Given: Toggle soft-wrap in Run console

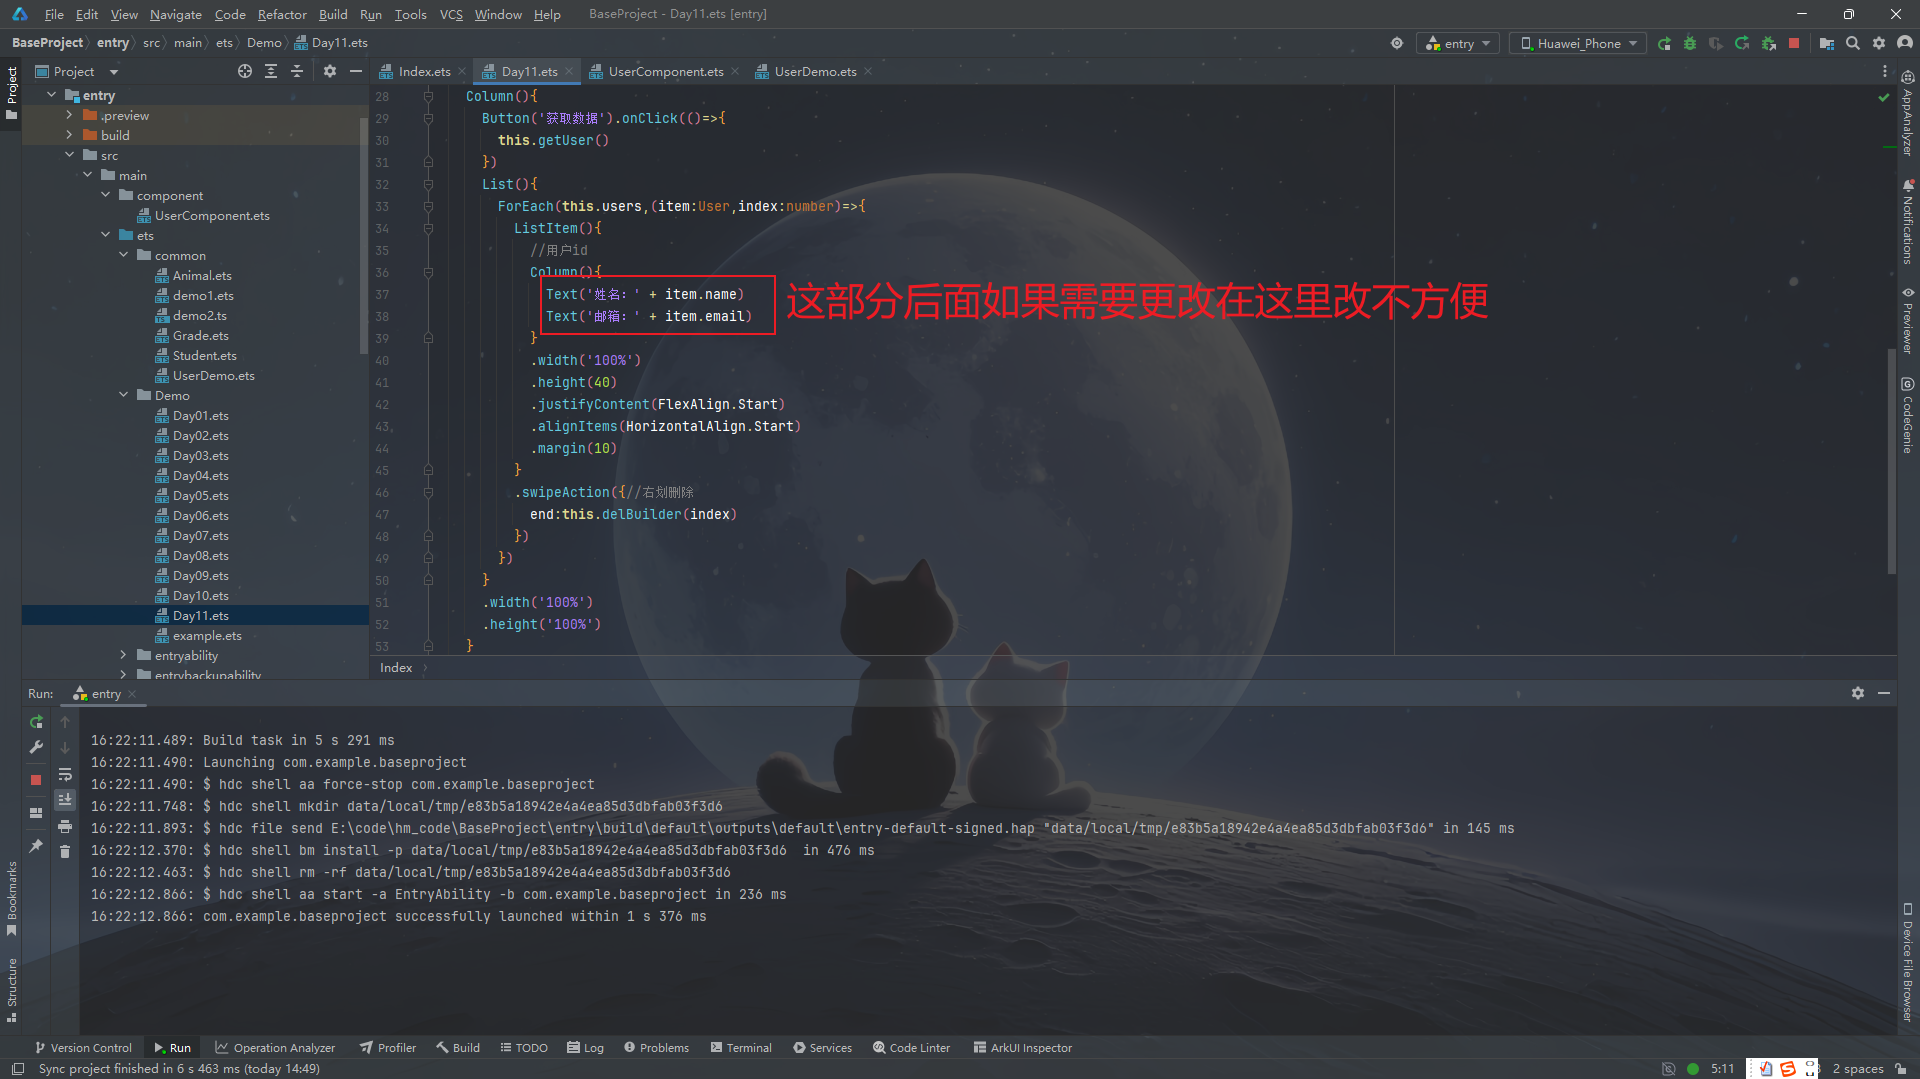Looking at the screenshot, I should [65, 774].
